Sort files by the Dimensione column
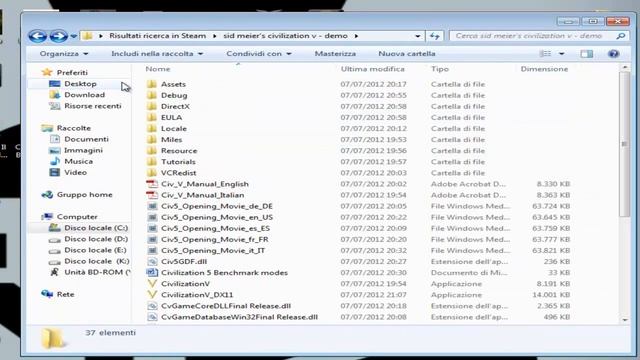 544,69
